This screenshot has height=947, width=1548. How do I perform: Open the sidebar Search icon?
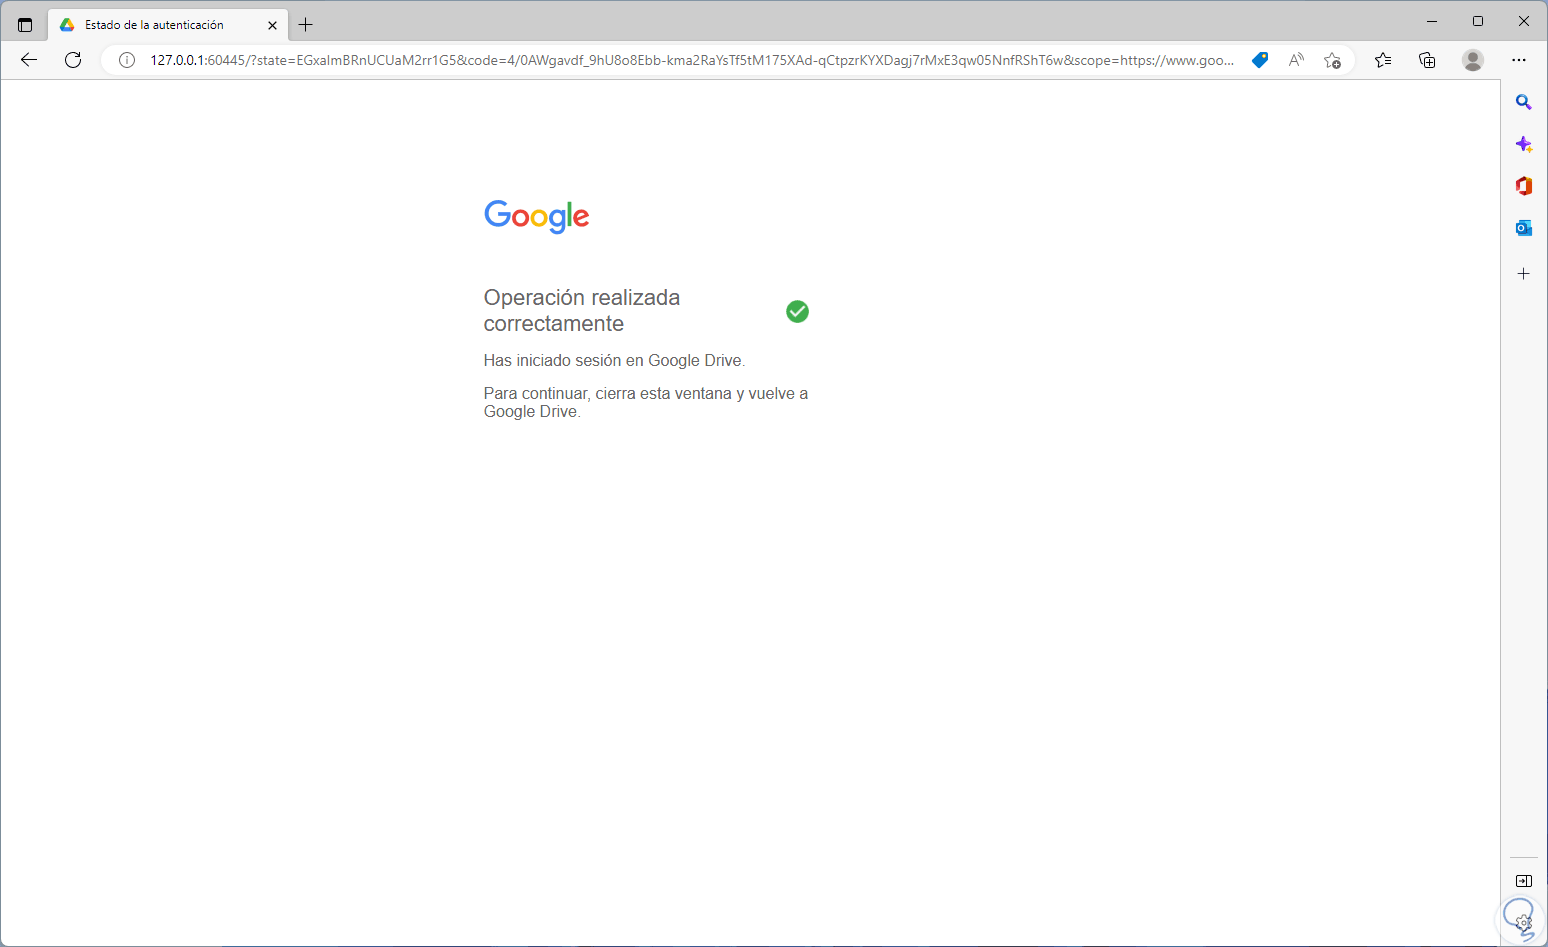1524,102
